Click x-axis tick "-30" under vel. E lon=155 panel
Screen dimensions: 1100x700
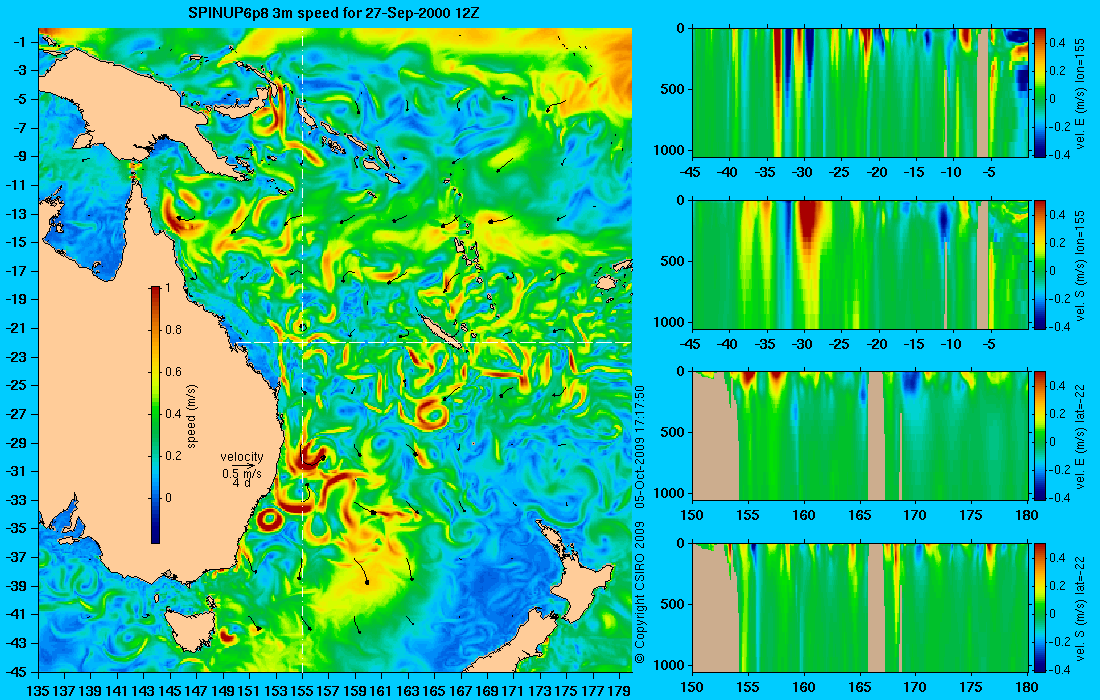coord(803,173)
